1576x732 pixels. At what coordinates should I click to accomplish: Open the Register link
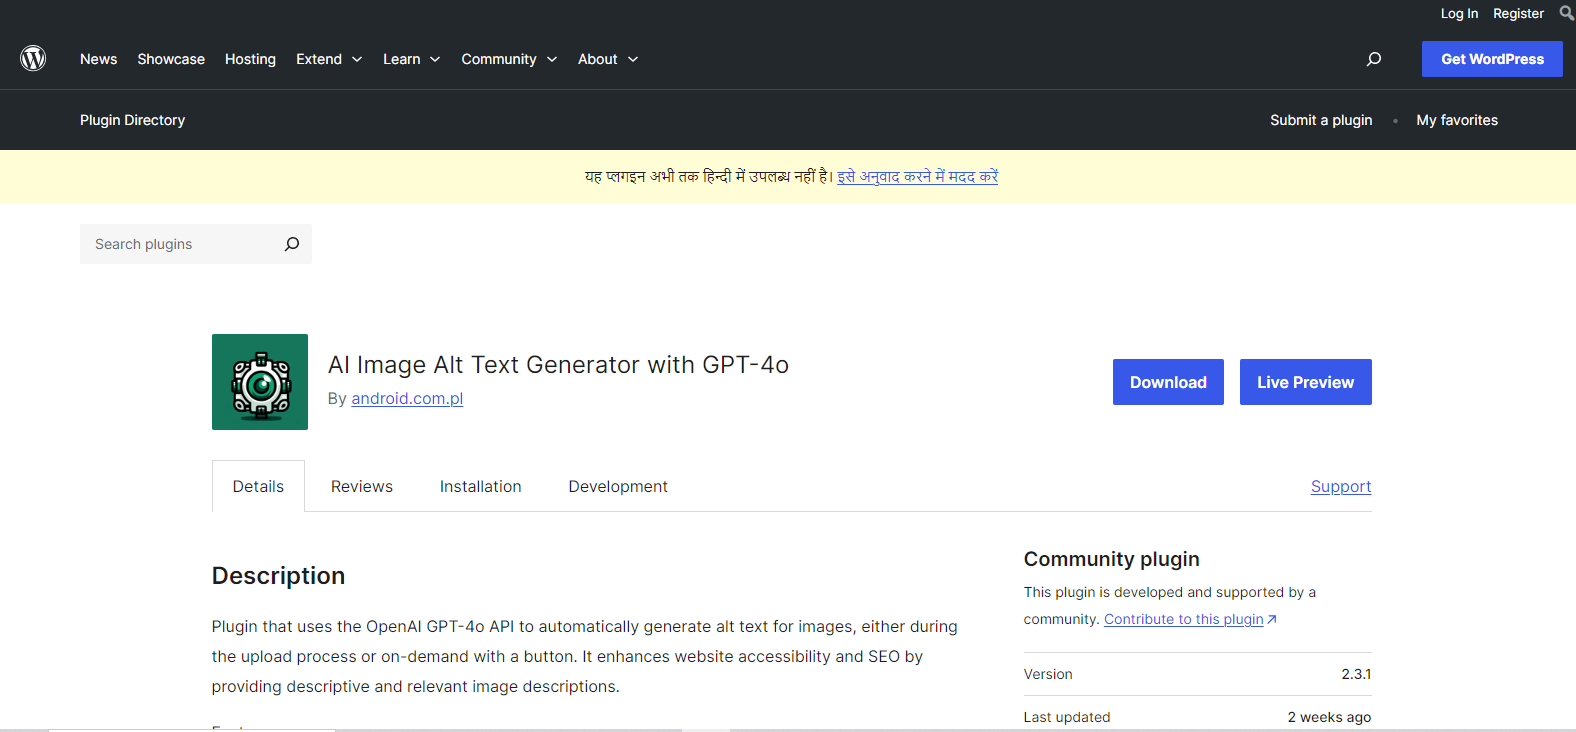coord(1518,13)
